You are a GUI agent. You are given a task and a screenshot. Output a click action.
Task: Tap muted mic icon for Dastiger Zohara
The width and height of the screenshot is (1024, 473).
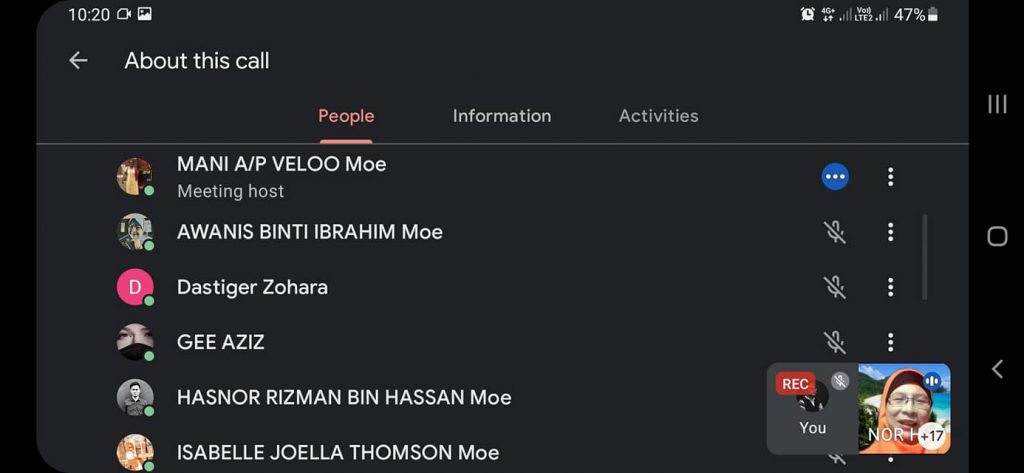tap(835, 287)
